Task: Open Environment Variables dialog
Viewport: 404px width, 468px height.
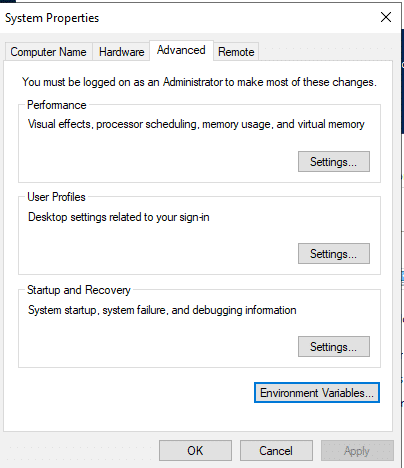Action: point(317,393)
